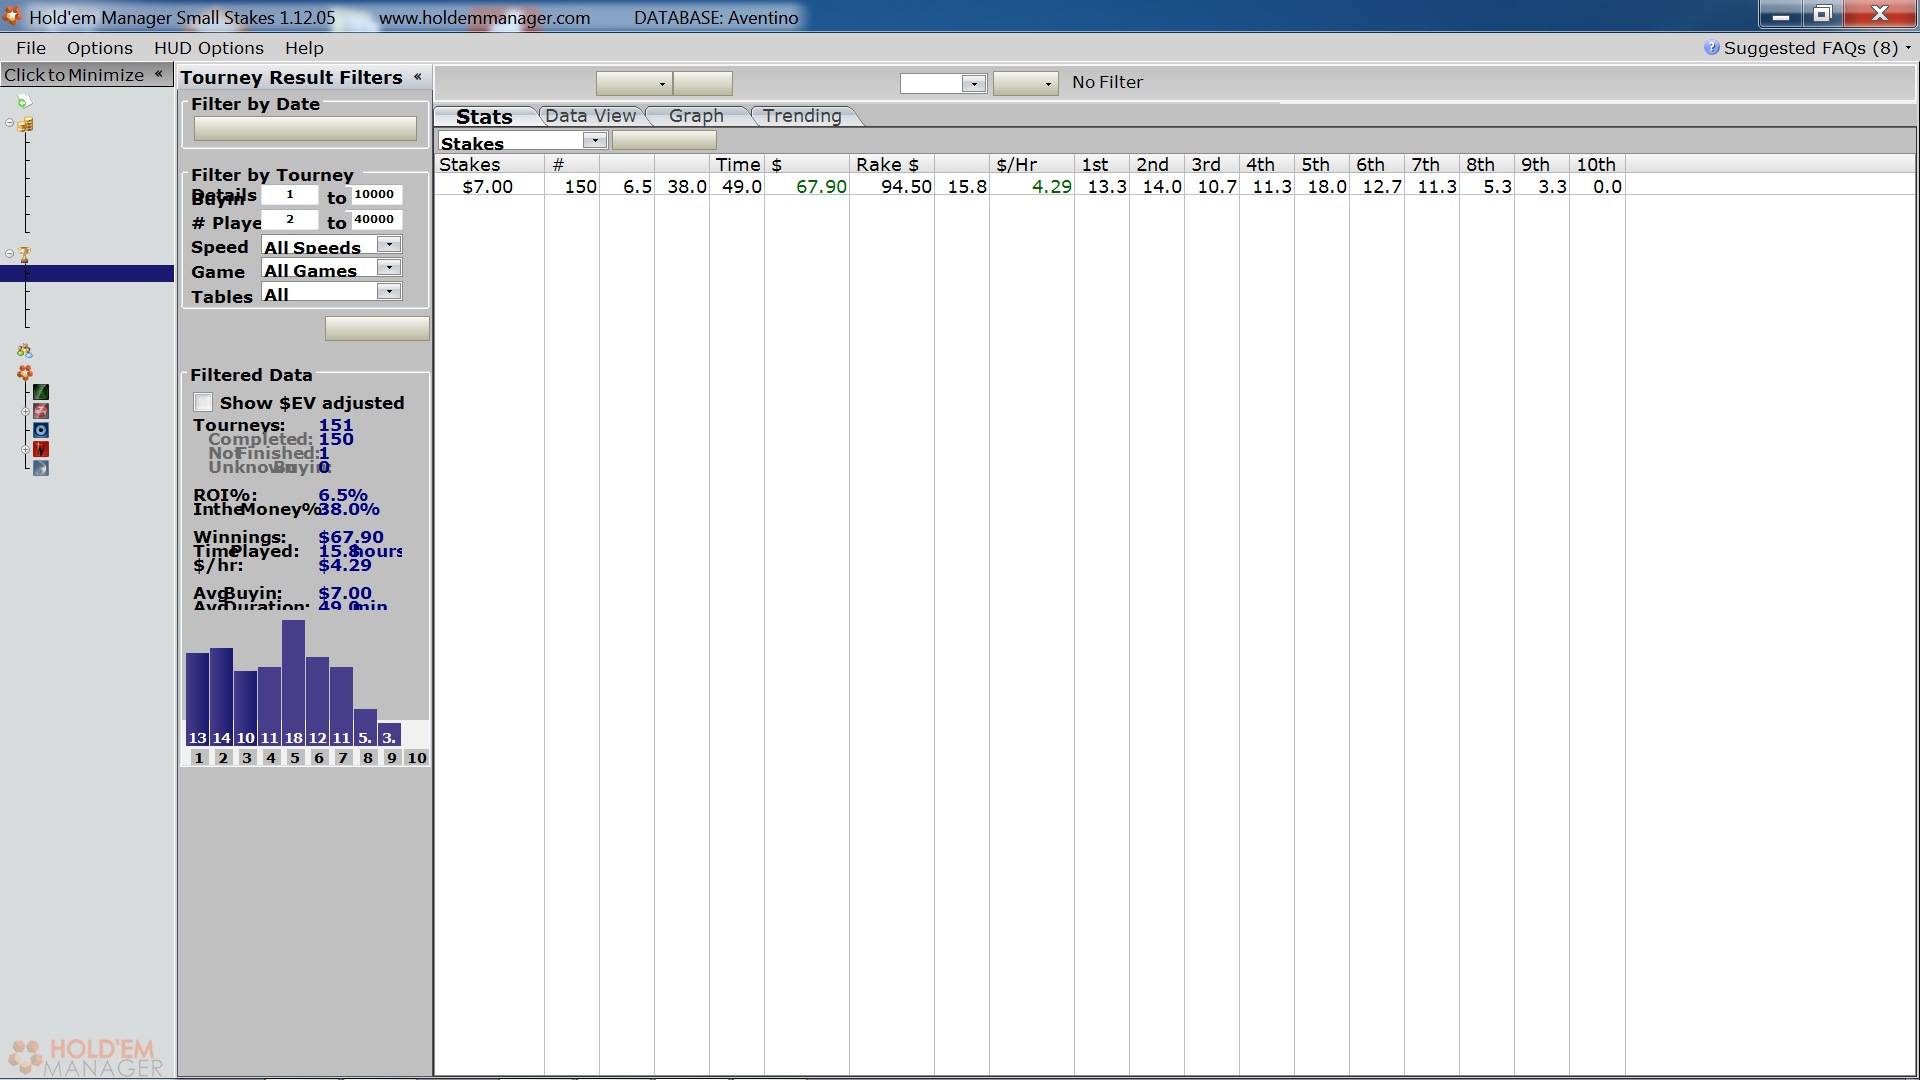Open the Stakes grouping dropdown

[595, 141]
